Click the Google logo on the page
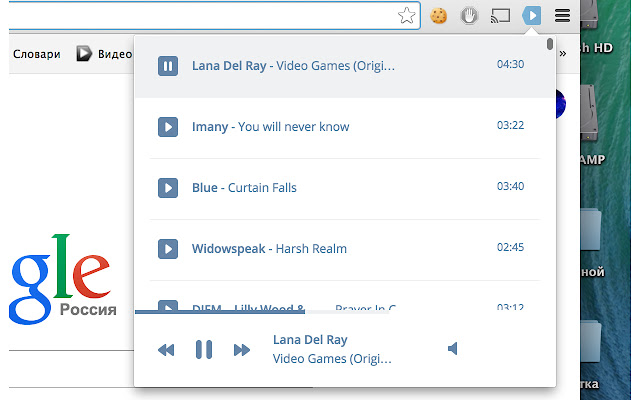The width and height of the screenshot is (640, 400). [61, 279]
